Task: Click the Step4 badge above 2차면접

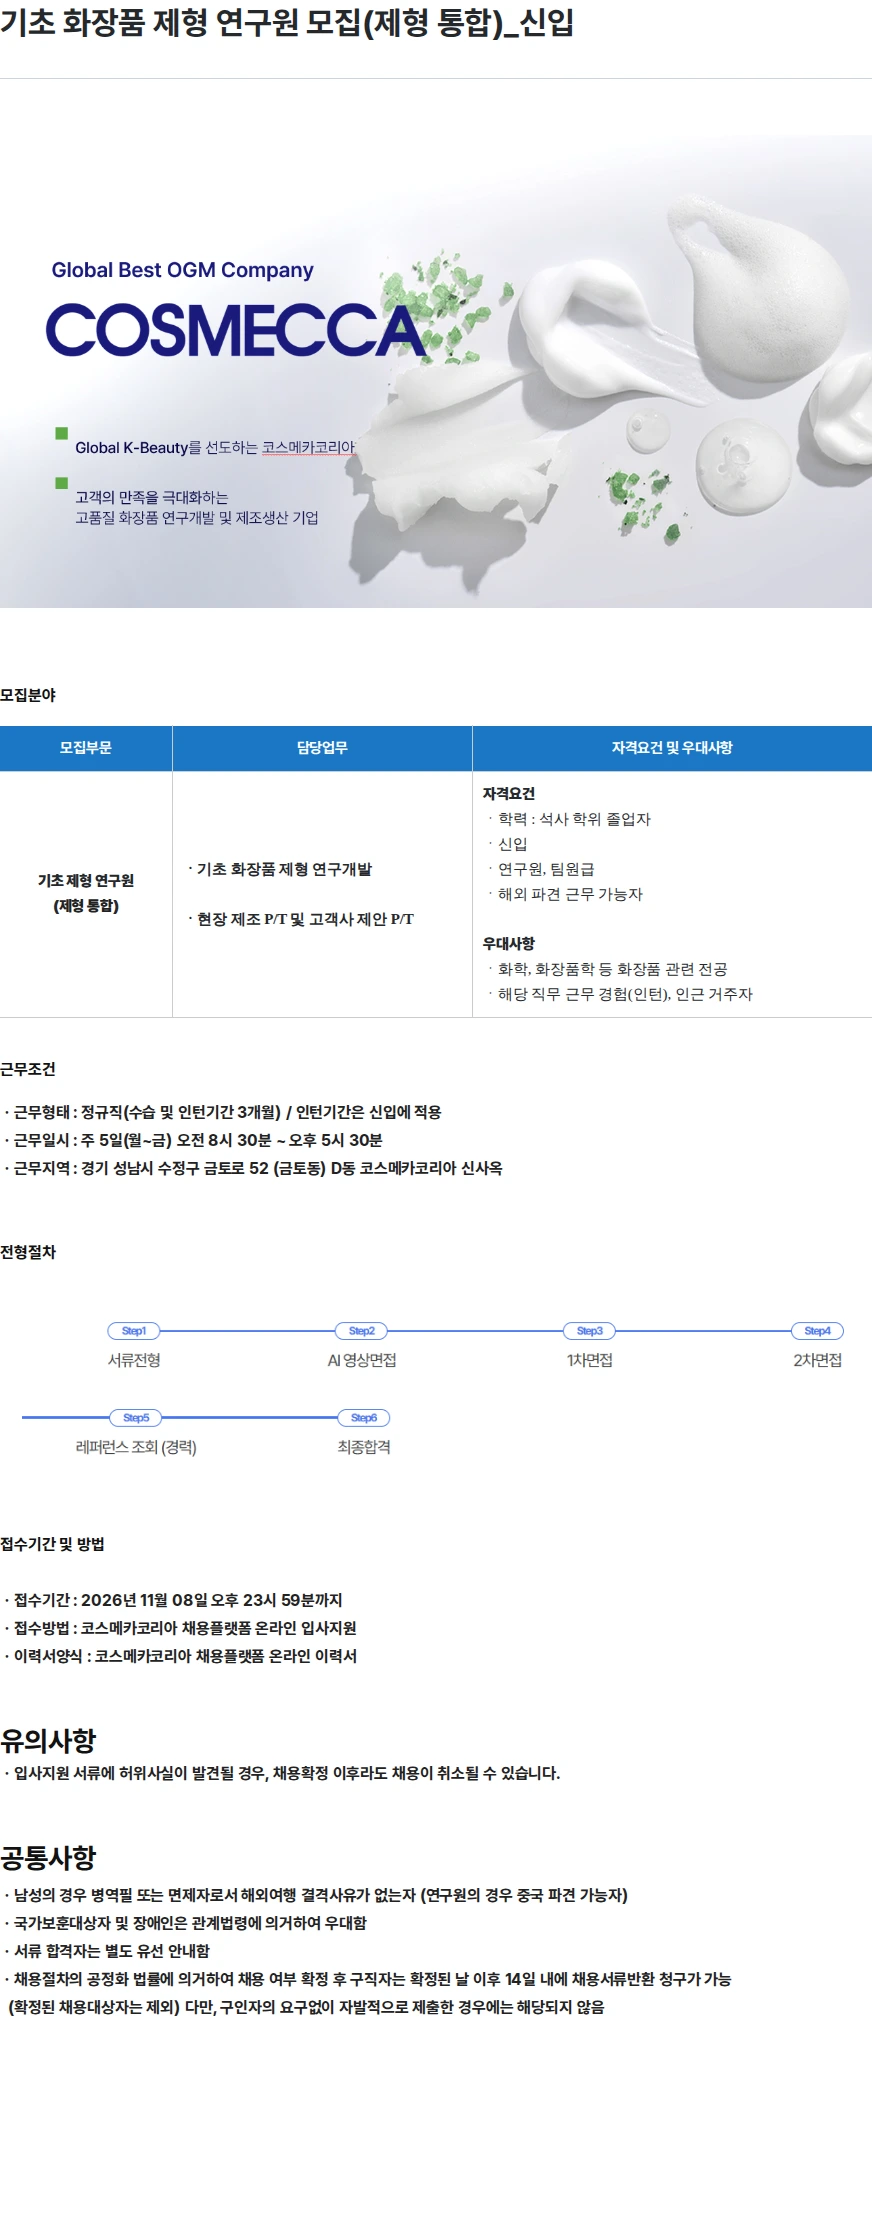Action: click(x=818, y=1331)
